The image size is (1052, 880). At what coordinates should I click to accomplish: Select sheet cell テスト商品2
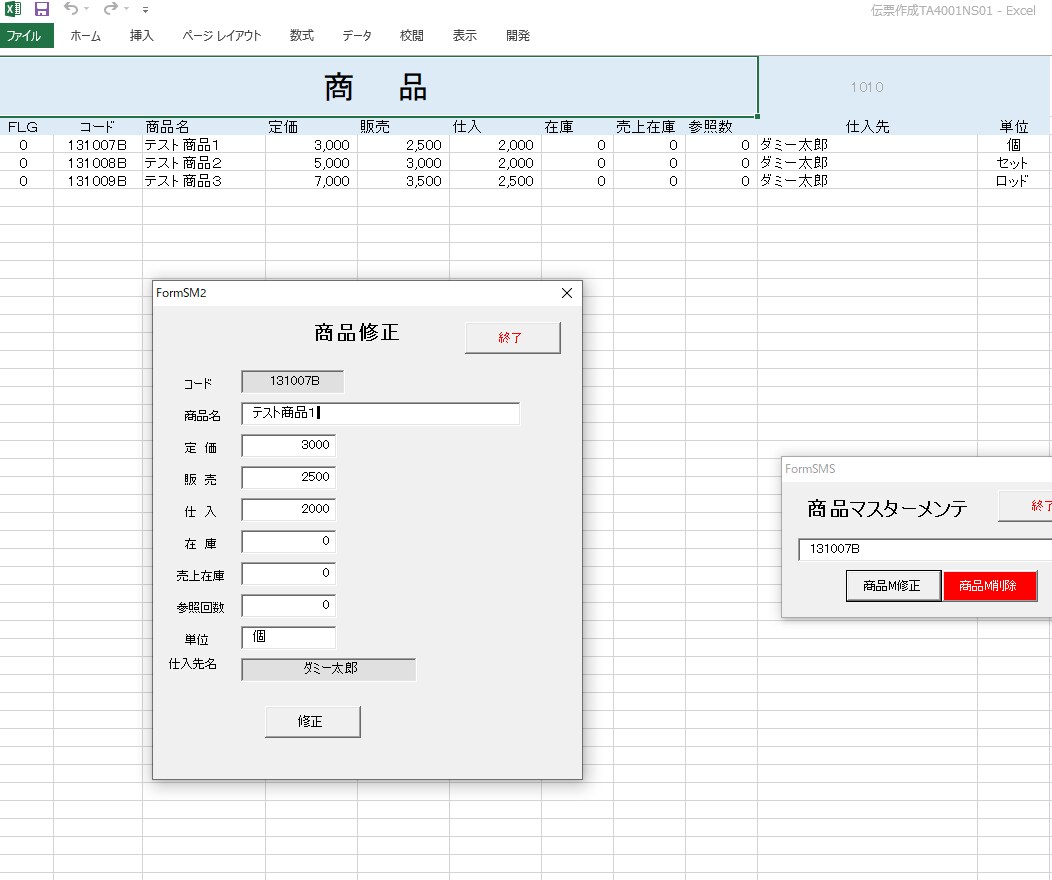[203, 163]
